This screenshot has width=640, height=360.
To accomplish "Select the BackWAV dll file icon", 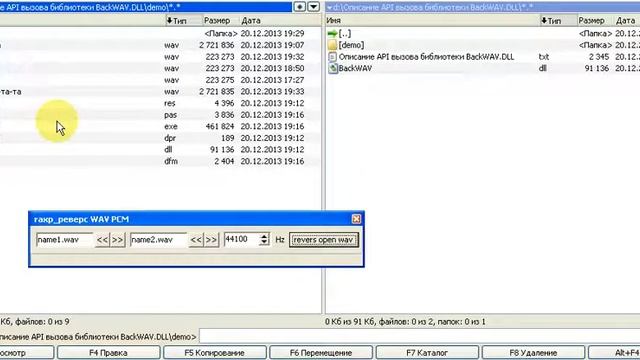I will pyautogui.click(x=333, y=68).
